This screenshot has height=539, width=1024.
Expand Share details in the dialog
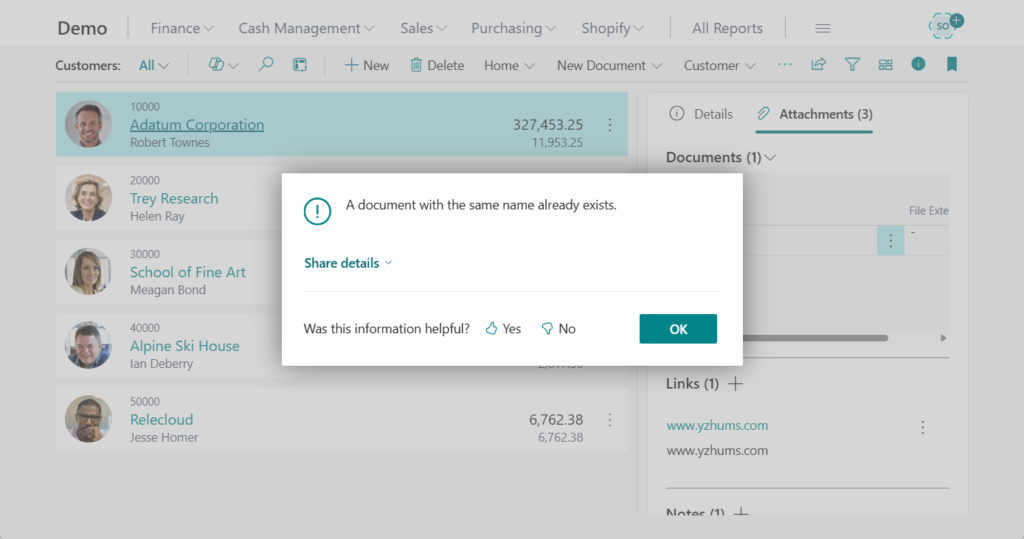(x=348, y=263)
